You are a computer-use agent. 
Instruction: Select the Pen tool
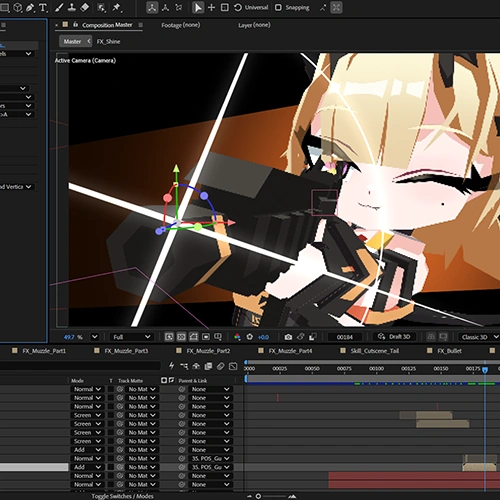pos(30,7)
